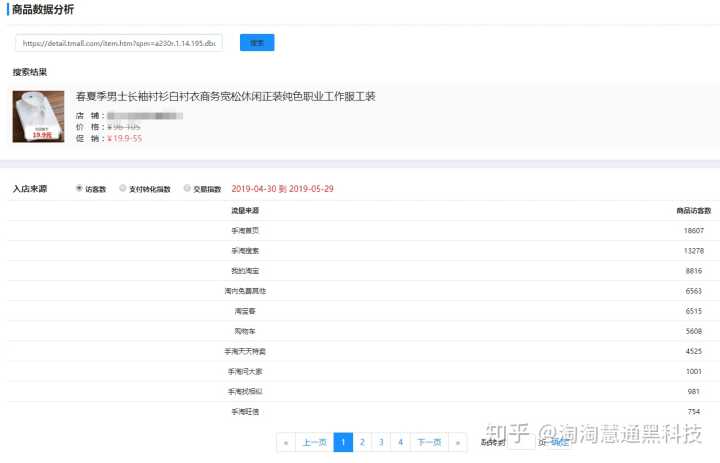Switch to page 3 in pagination
720x463 pixels.
(x=381, y=442)
